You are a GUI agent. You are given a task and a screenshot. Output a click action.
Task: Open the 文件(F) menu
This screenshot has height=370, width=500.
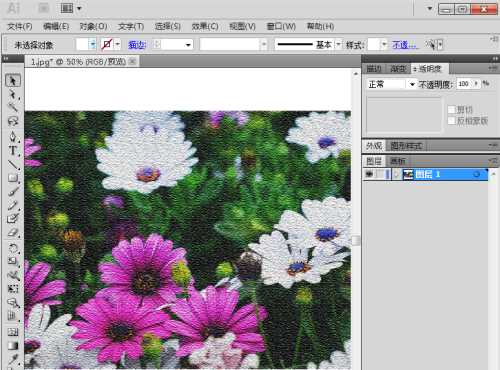tap(20, 26)
